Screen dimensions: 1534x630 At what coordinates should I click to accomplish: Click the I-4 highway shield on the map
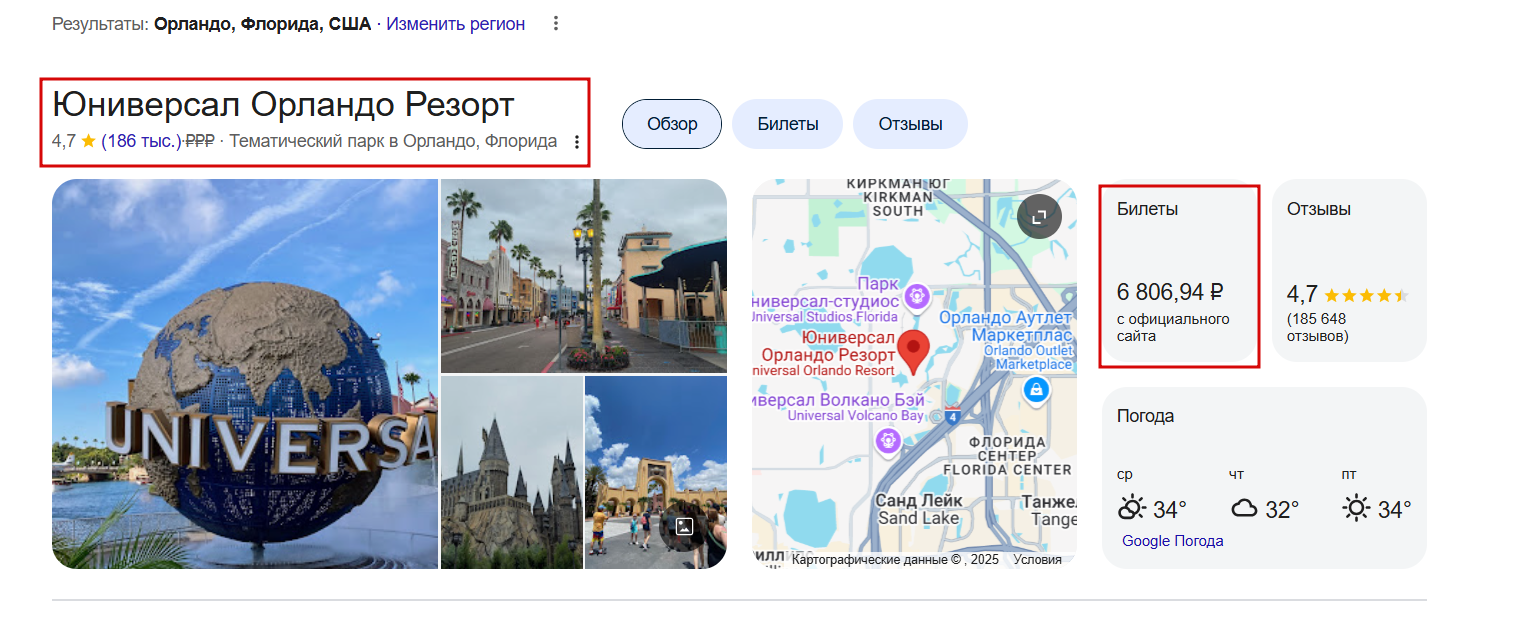point(952,416)
